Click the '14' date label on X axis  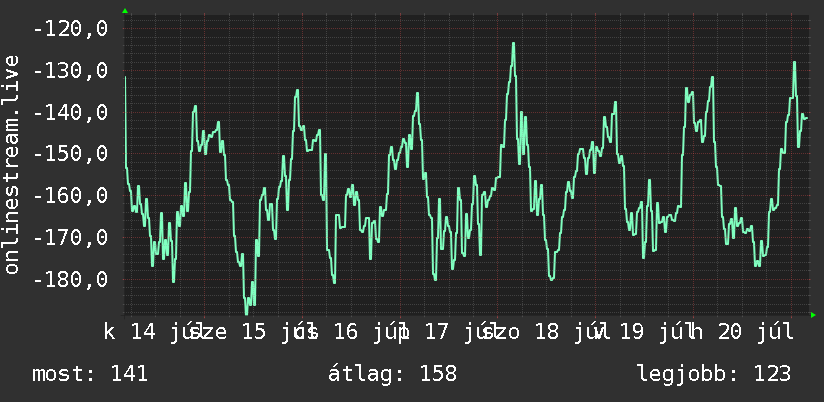coord(143,332)
